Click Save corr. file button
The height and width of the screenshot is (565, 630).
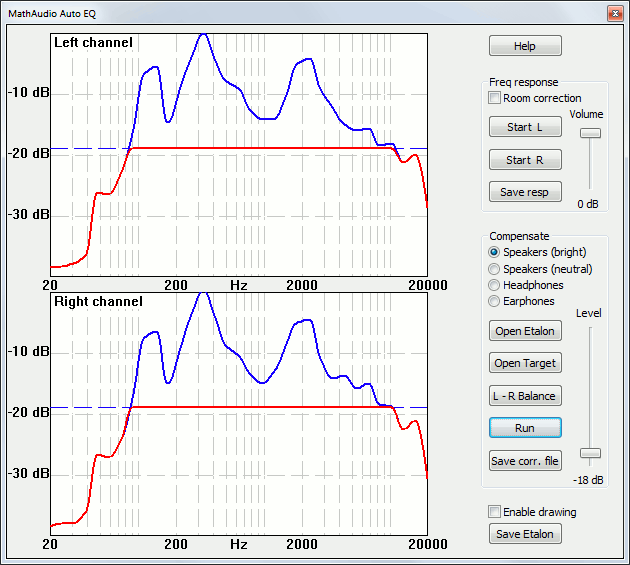tap(525, 461)
